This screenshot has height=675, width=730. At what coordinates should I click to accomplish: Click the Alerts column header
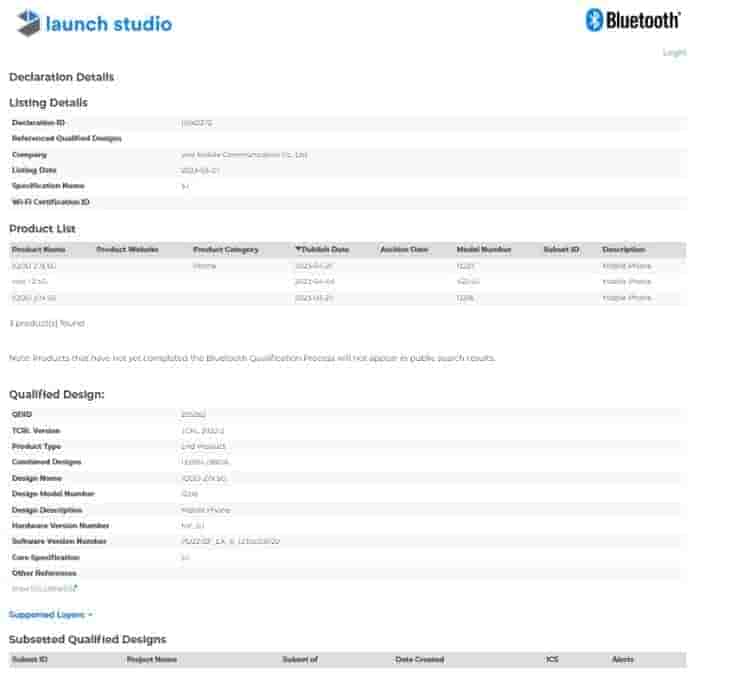pyautogui.click(x=622, y=660)
